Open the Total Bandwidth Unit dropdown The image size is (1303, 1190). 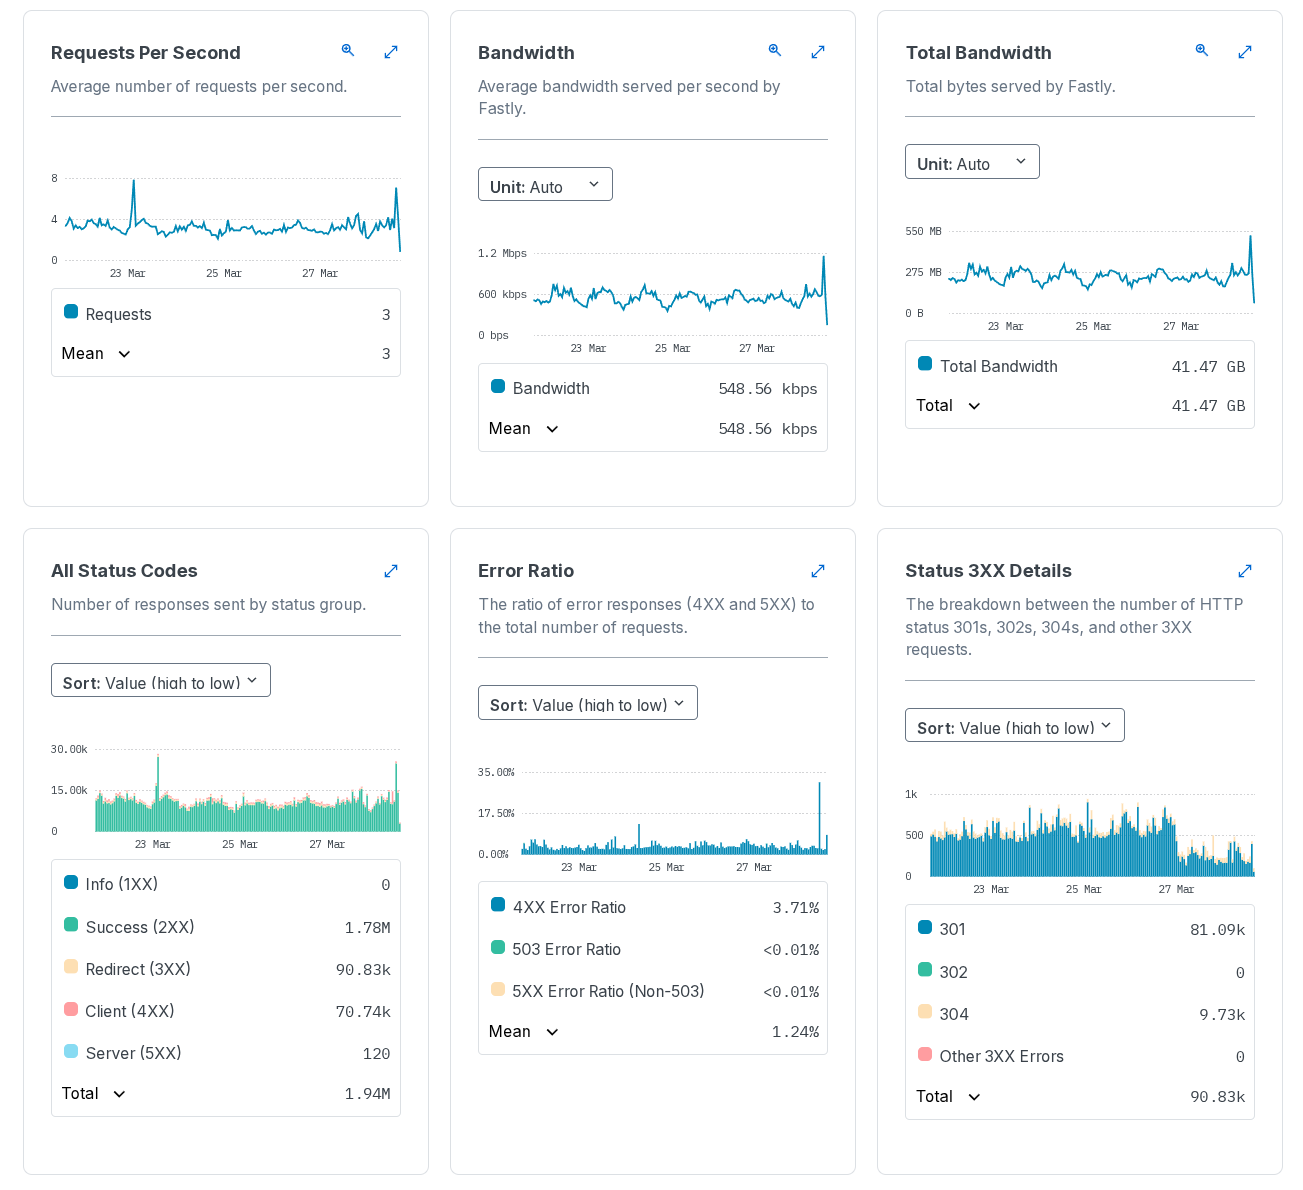(x=972, y=163)
